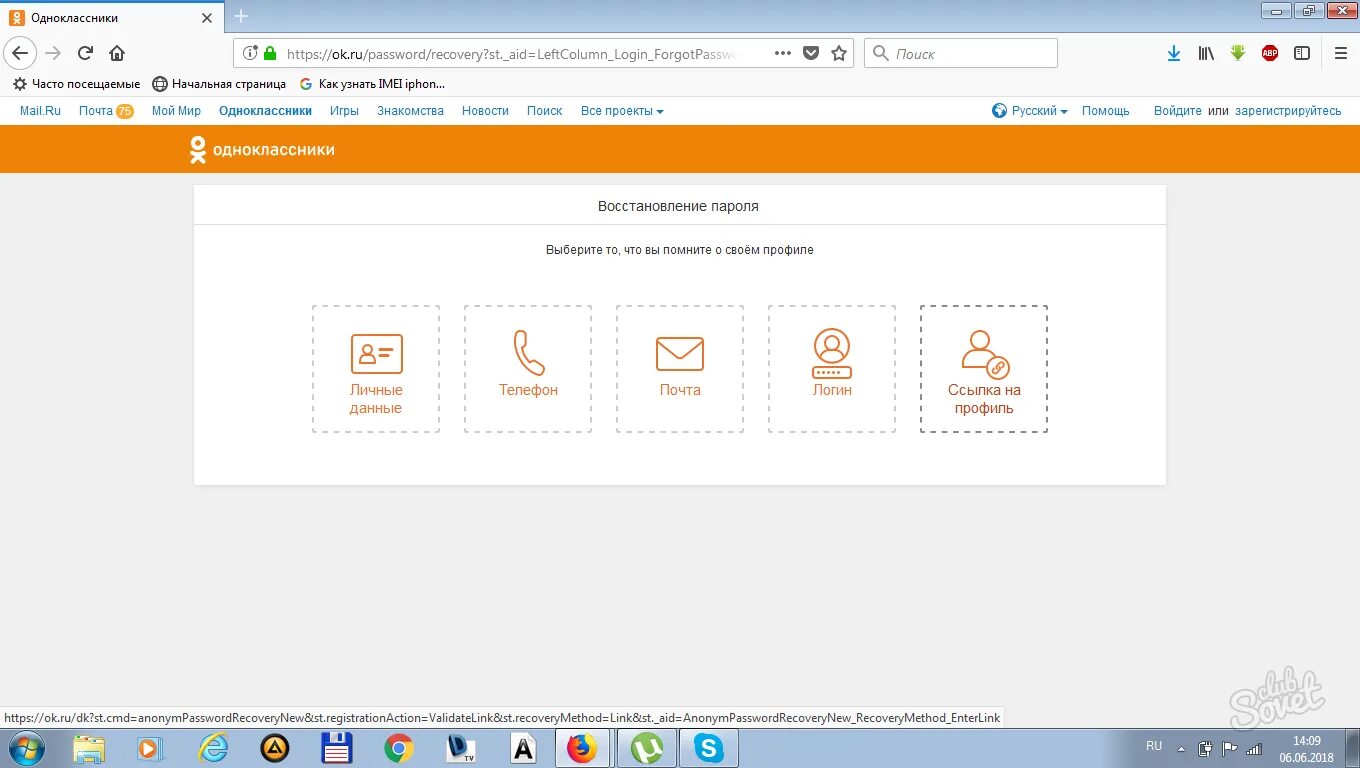Launch Google Chrome from the taskbar
1360x768 pixels.
click(399, 748)
